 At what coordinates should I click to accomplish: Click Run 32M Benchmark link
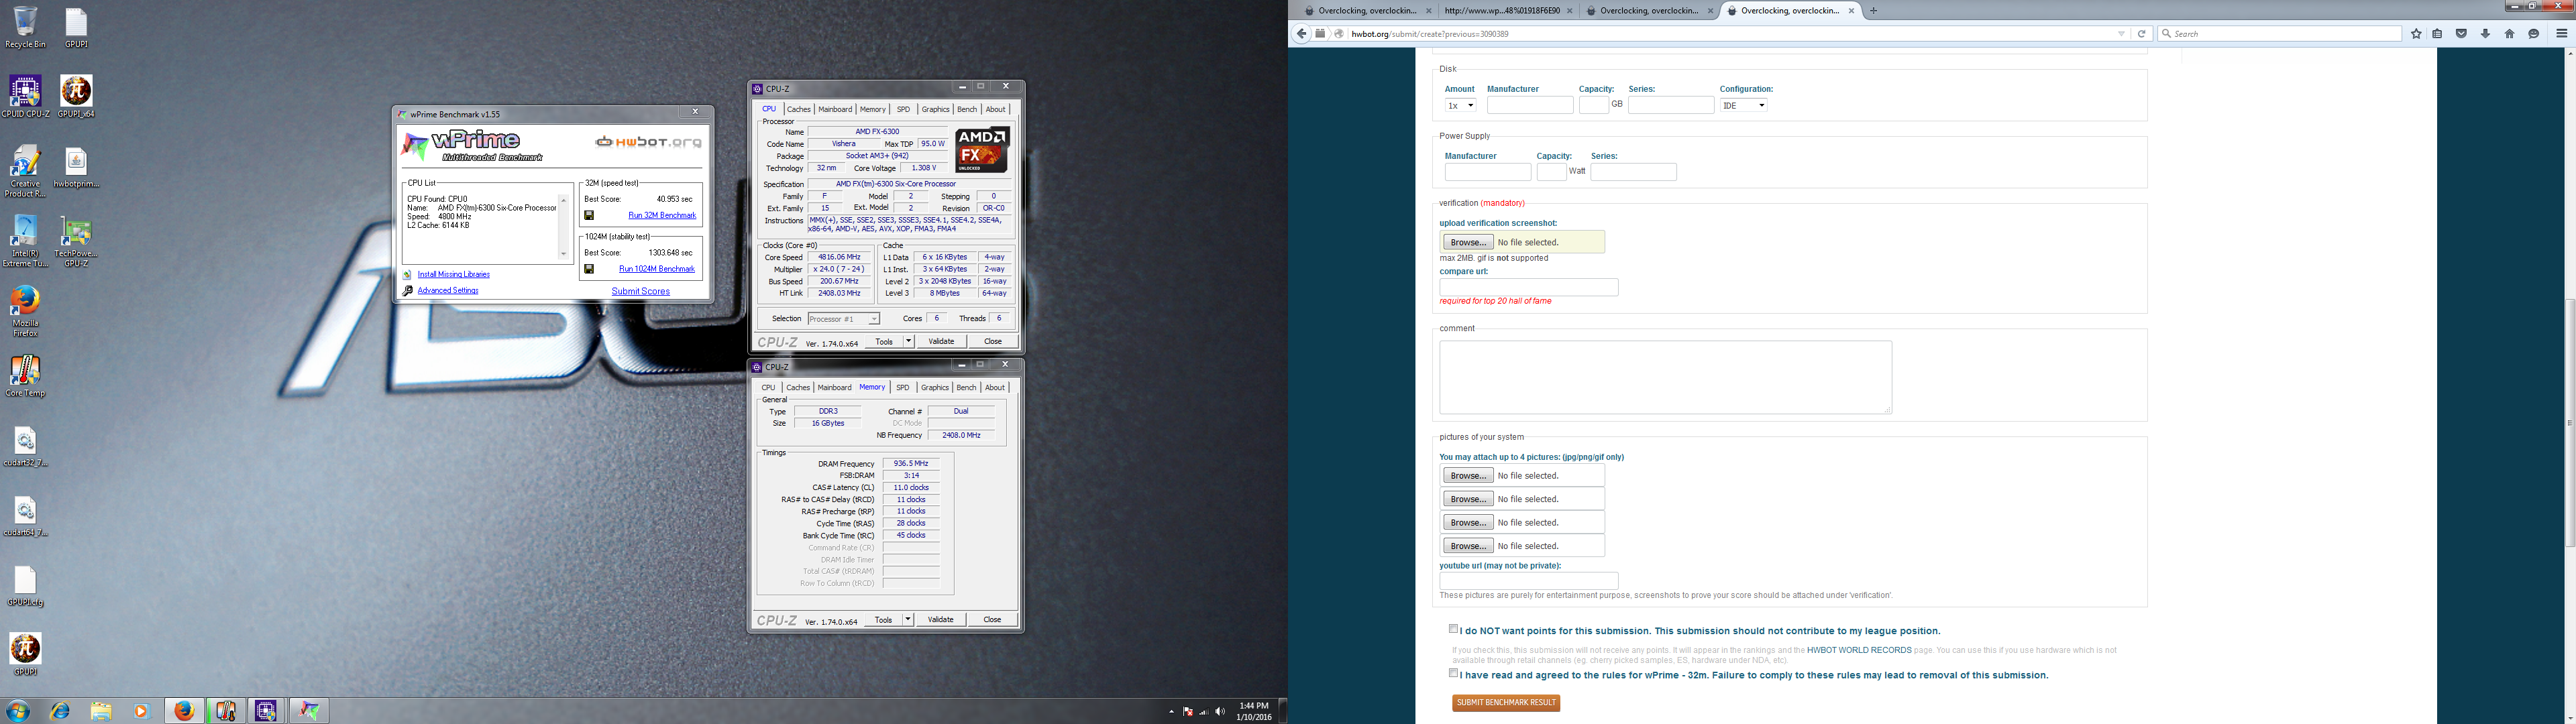tap(662, 215)
